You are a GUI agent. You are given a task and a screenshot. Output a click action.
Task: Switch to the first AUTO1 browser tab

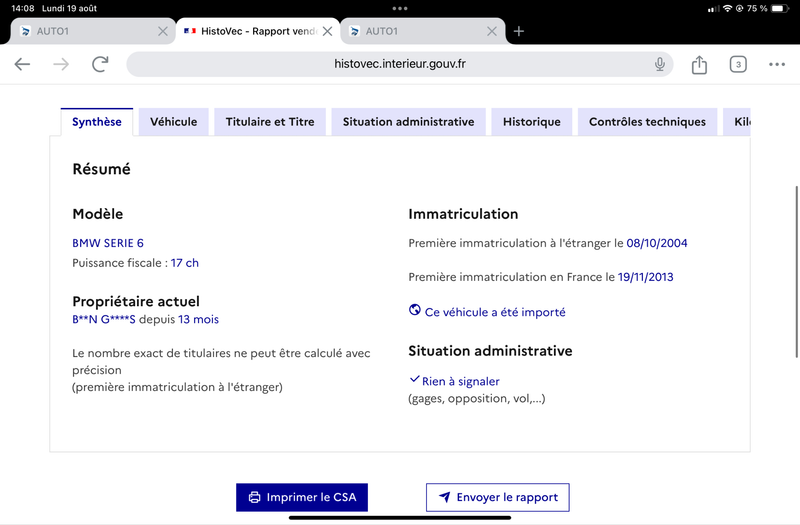(93, 31)
